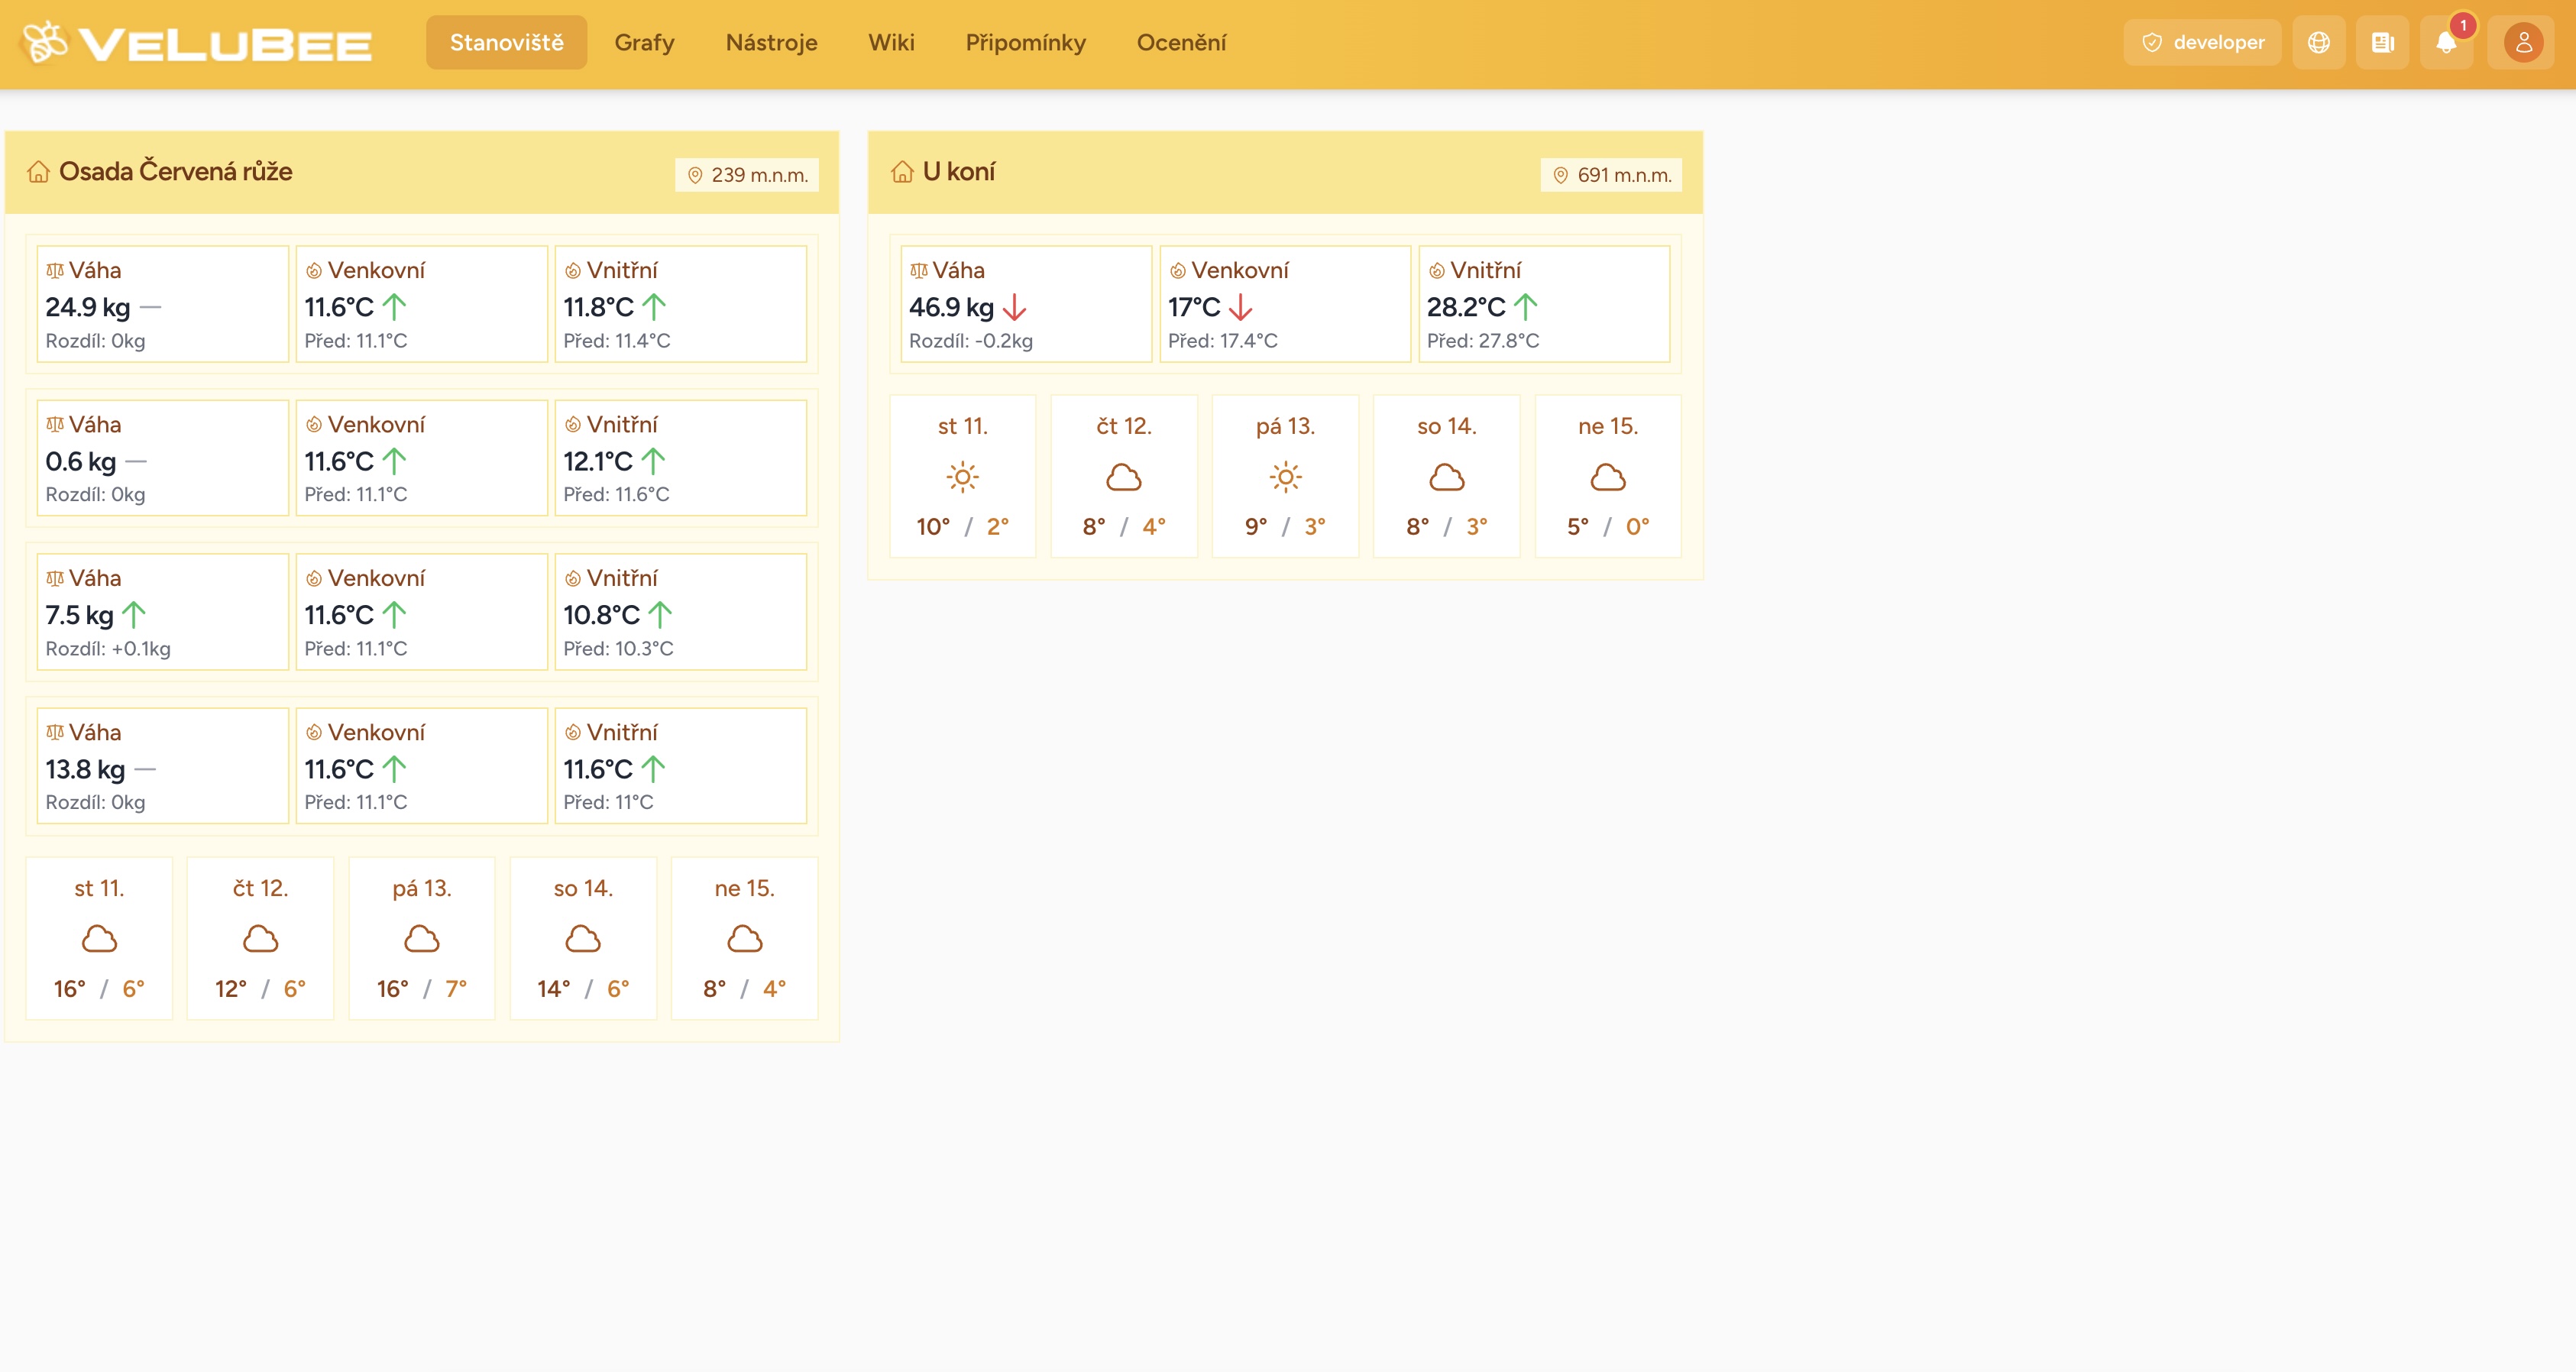The height and width of the screenshot is (1372, 2576).
Task: Open the Wiki menu item
Action: (892, 42)
